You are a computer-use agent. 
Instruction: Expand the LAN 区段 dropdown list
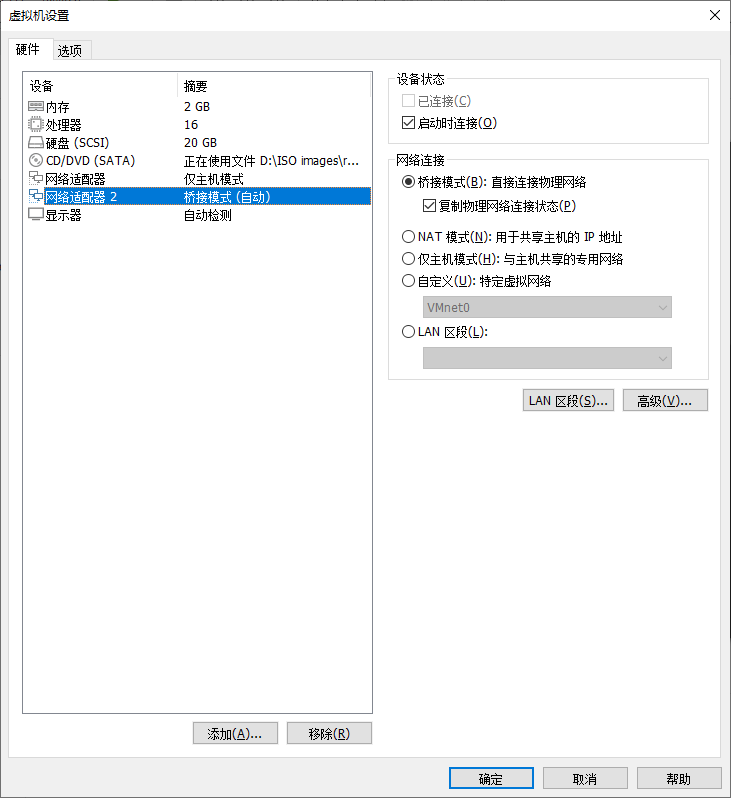coord(547,358)
